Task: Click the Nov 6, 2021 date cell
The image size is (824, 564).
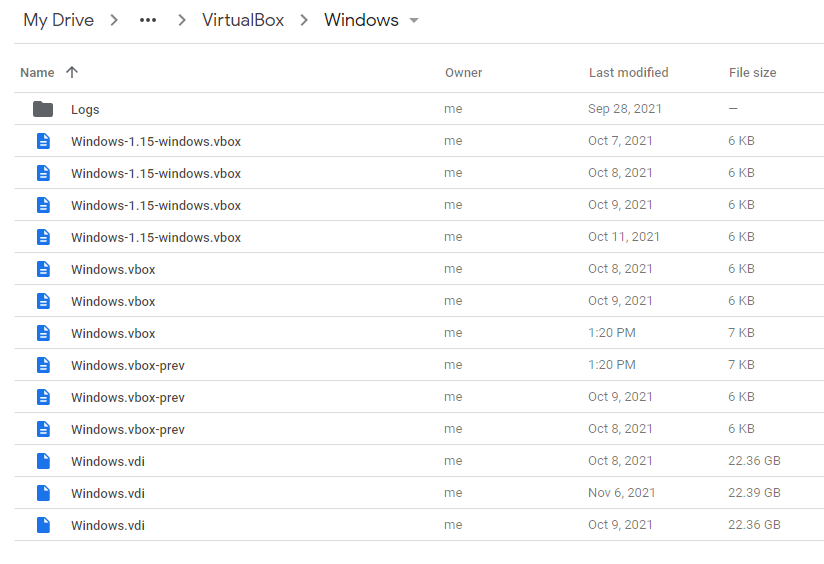Action: point(622,493)
